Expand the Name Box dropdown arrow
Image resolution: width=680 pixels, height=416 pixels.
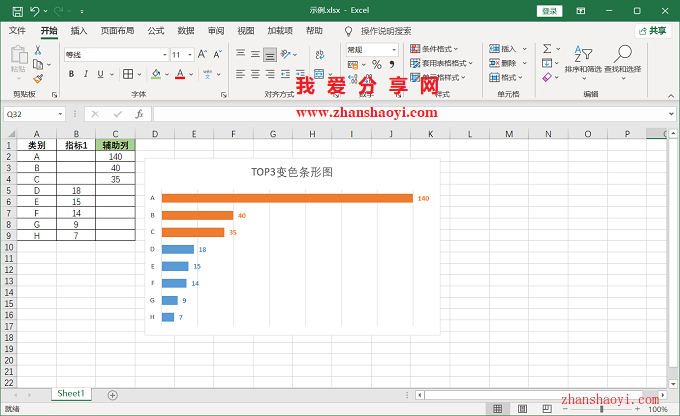[60, 114]
